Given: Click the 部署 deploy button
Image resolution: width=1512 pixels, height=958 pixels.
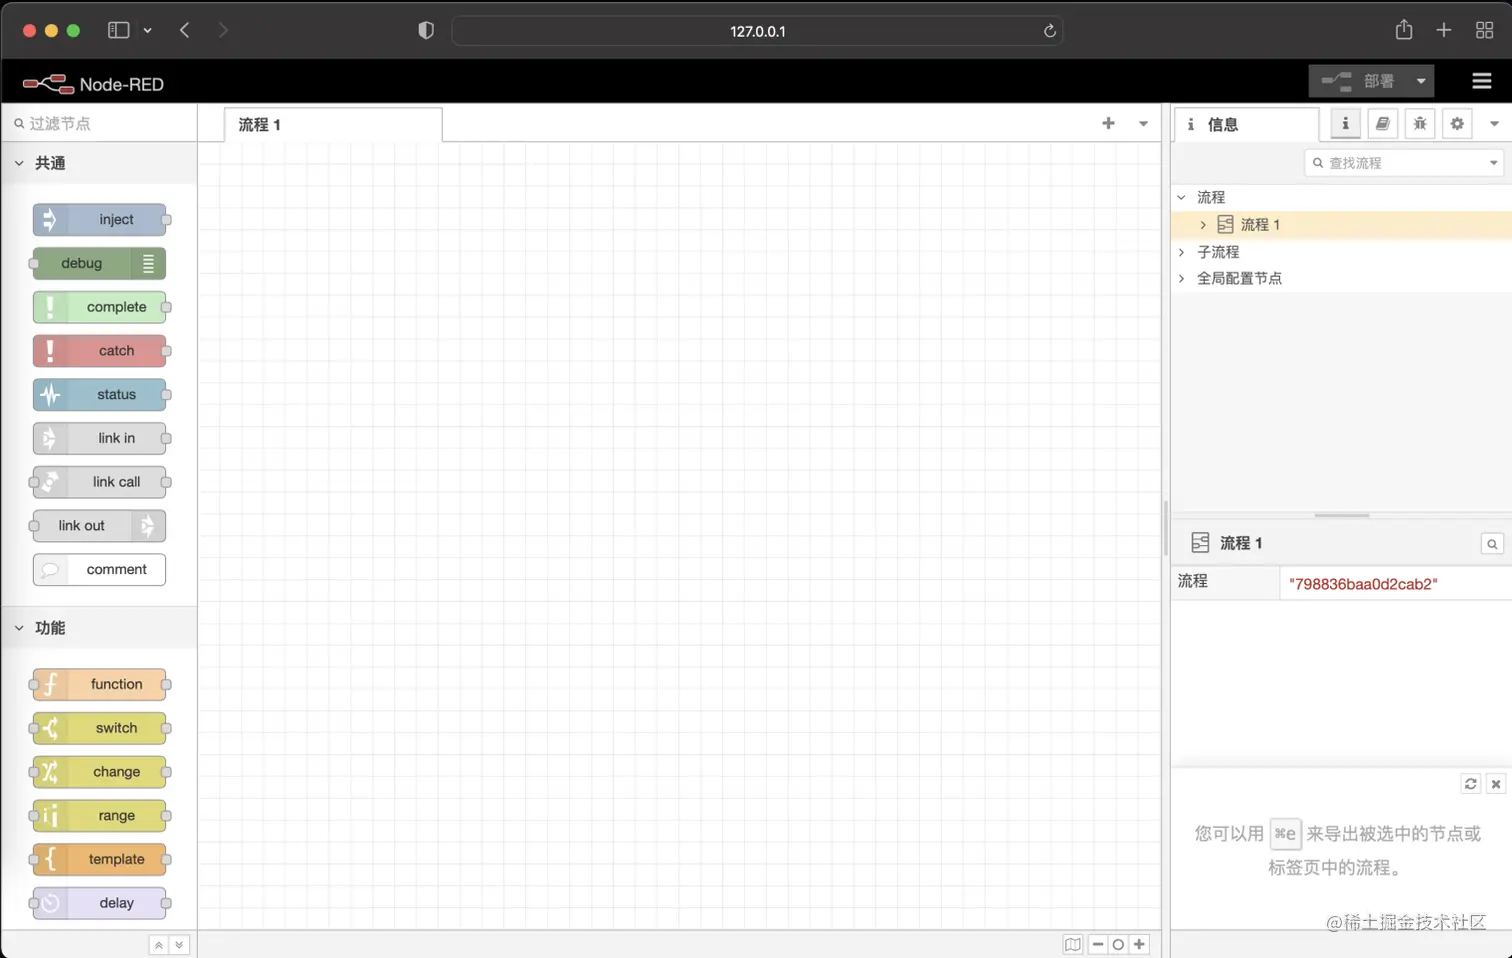Looking at the screenshot, I should tap(1359, 81).
